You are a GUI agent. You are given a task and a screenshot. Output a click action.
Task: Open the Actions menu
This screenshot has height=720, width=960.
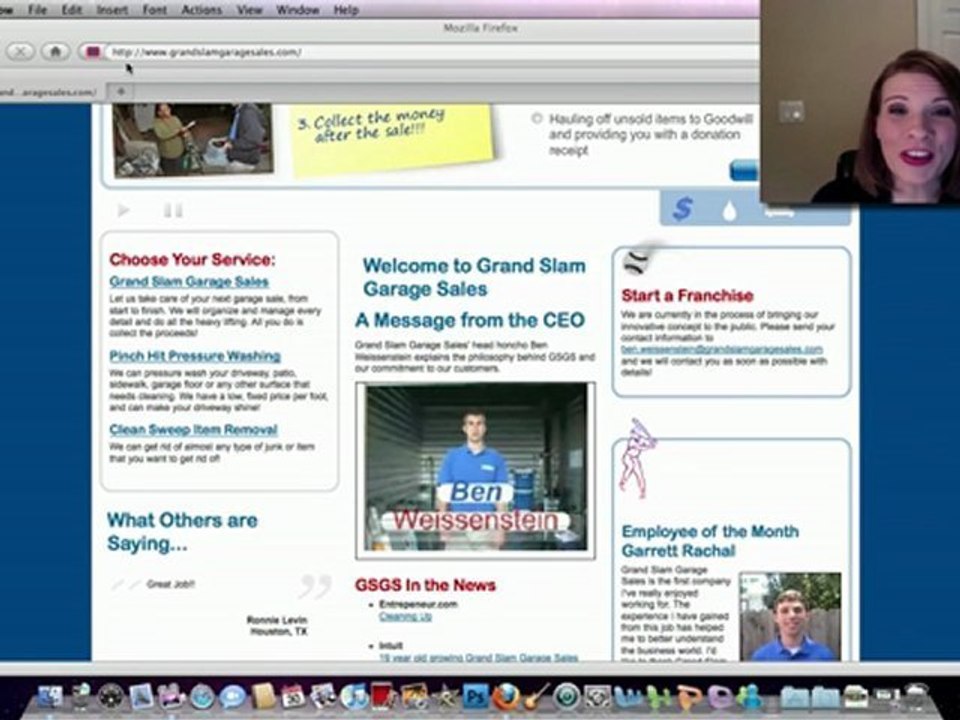201,10
